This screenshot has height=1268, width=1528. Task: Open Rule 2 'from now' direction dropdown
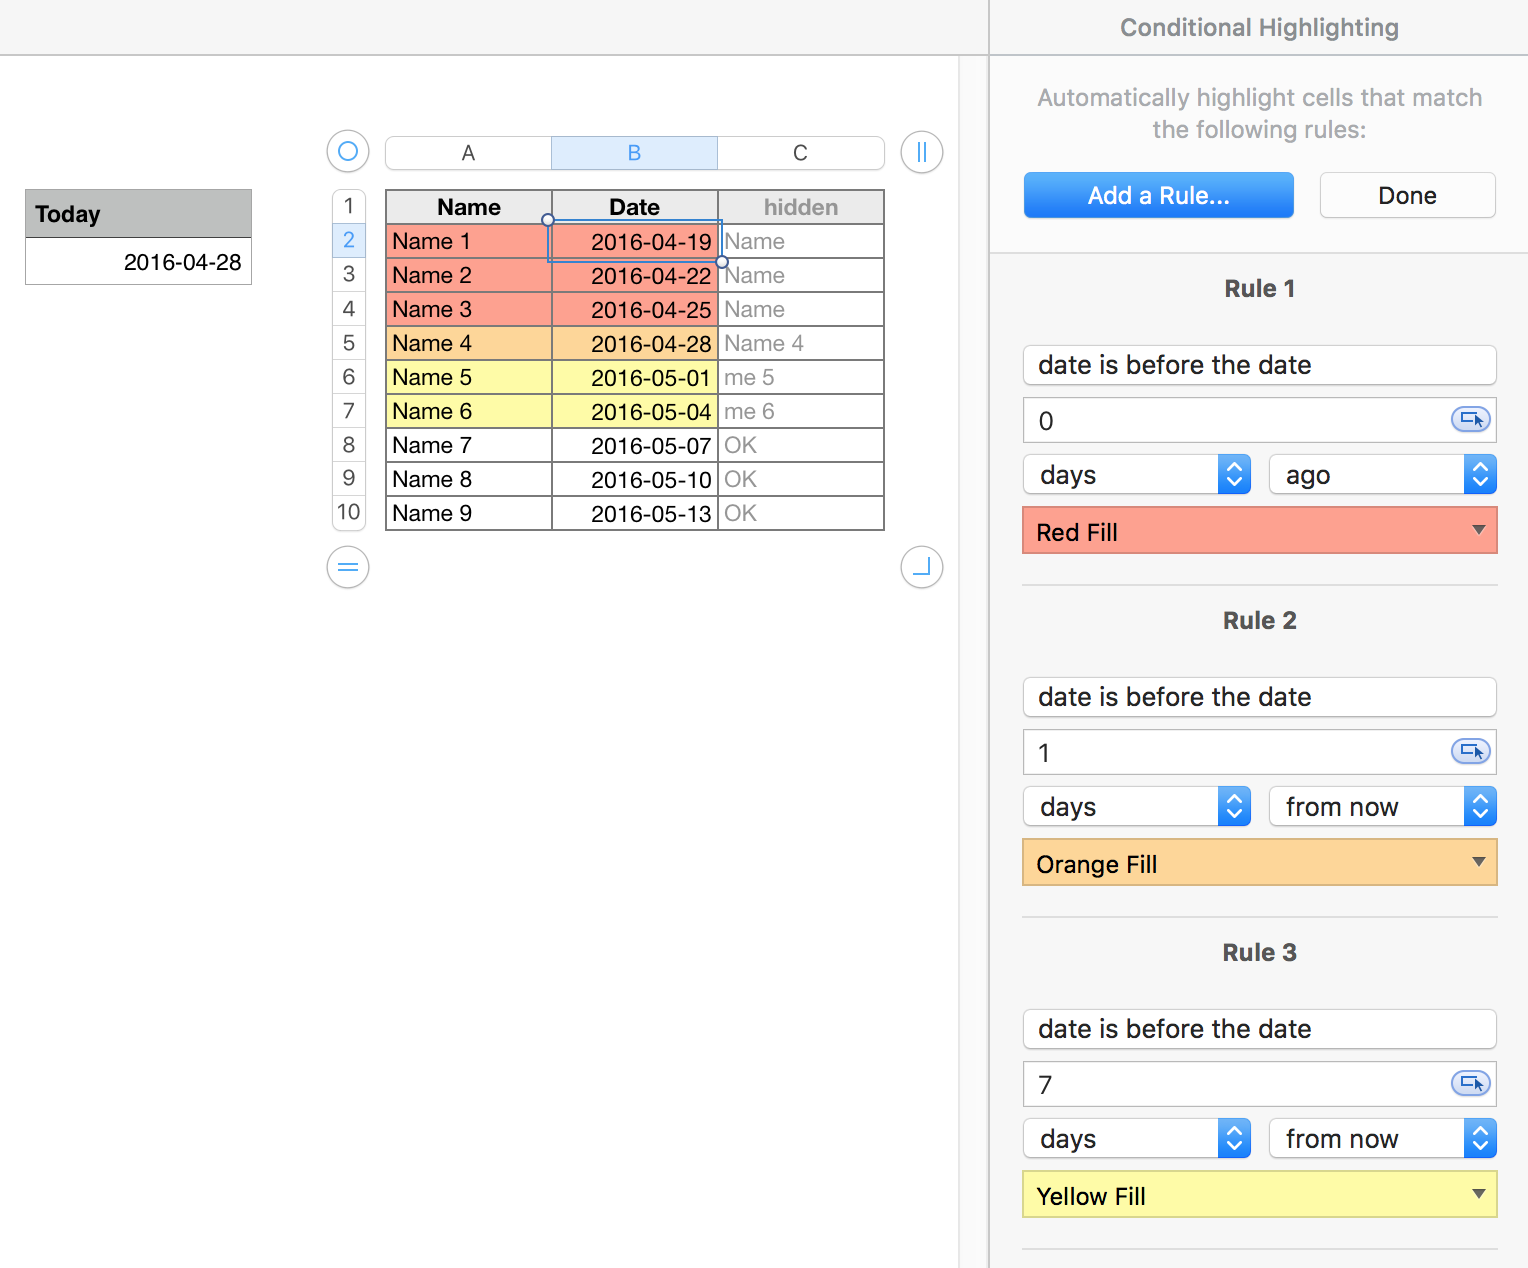tap(1383, 806)
